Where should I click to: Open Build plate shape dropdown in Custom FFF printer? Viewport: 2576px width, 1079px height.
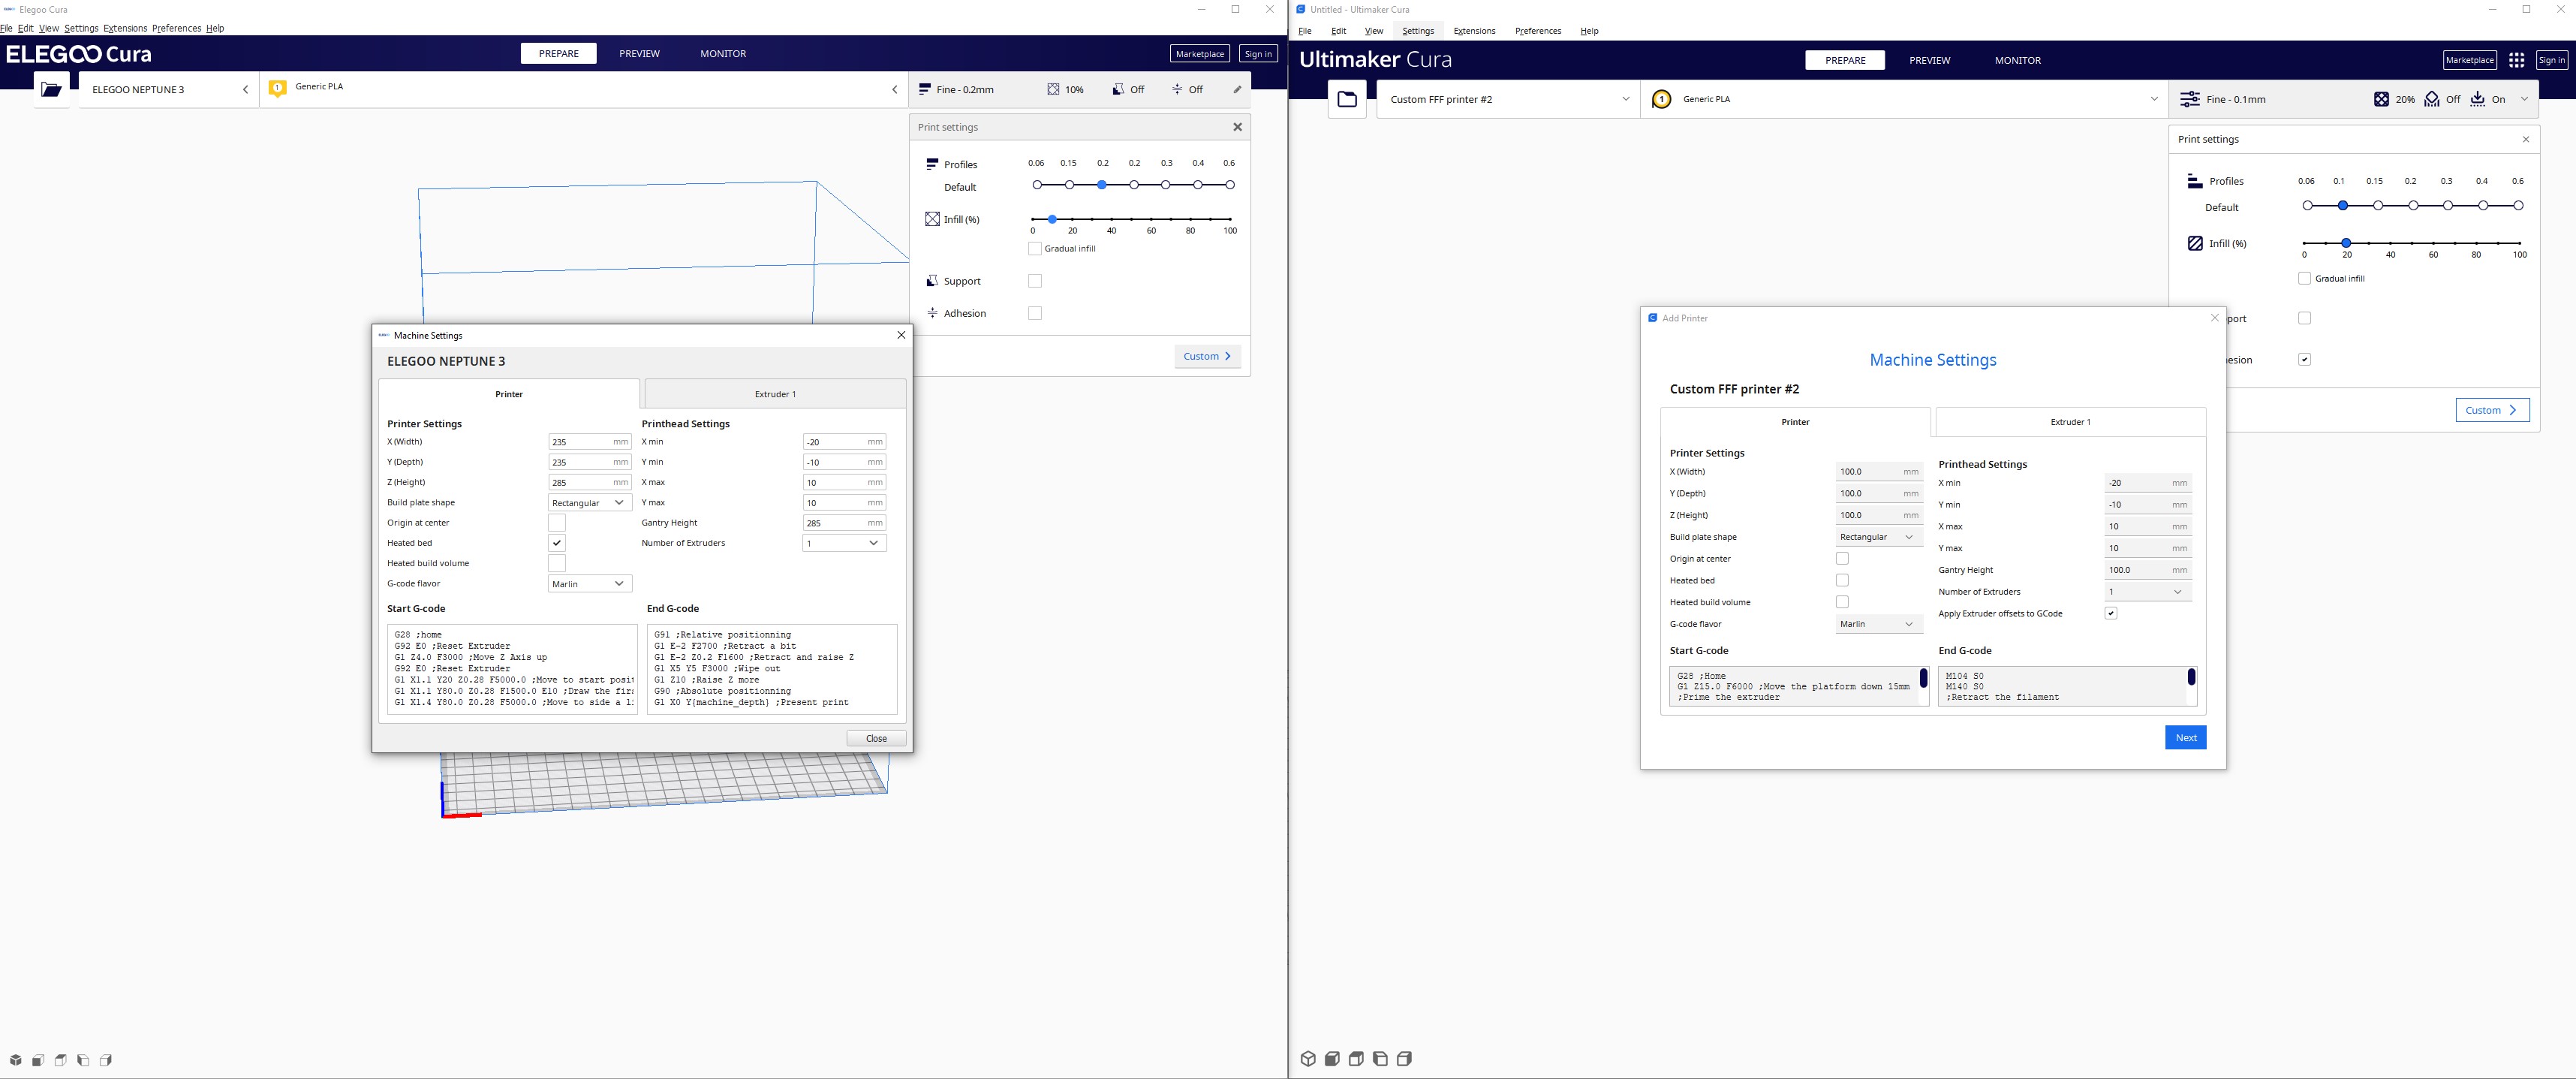pyautogui.click(x=1879, y=537)
